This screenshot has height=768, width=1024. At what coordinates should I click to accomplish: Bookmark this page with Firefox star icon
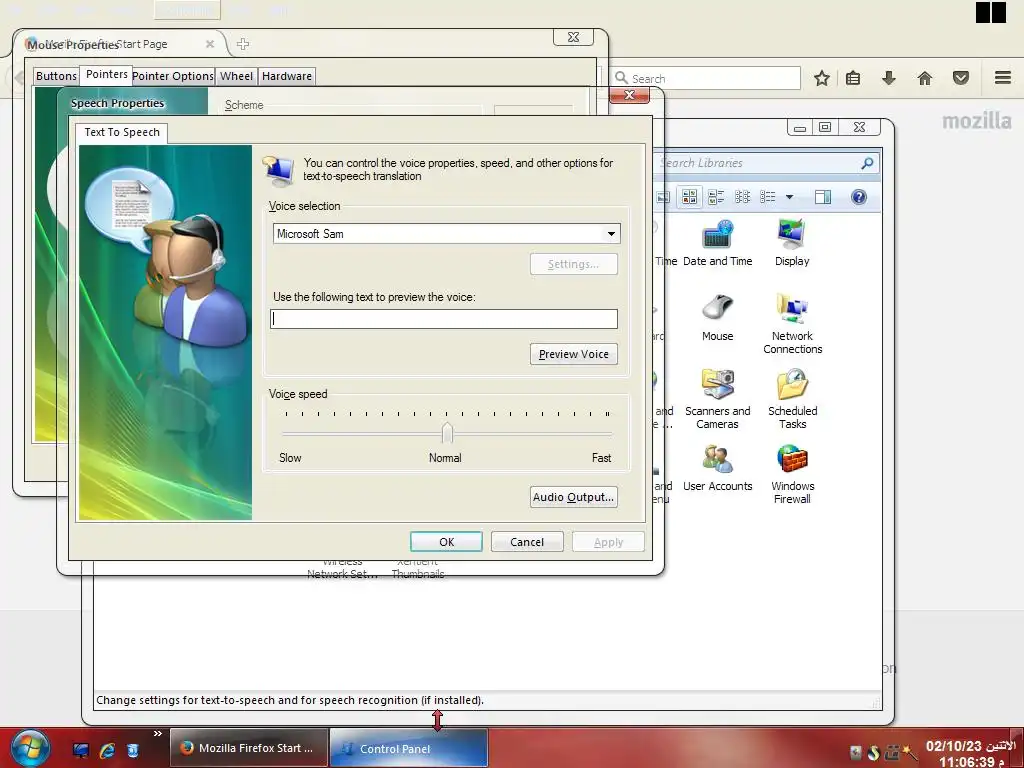pyautogui.click(x=822, y=78)
